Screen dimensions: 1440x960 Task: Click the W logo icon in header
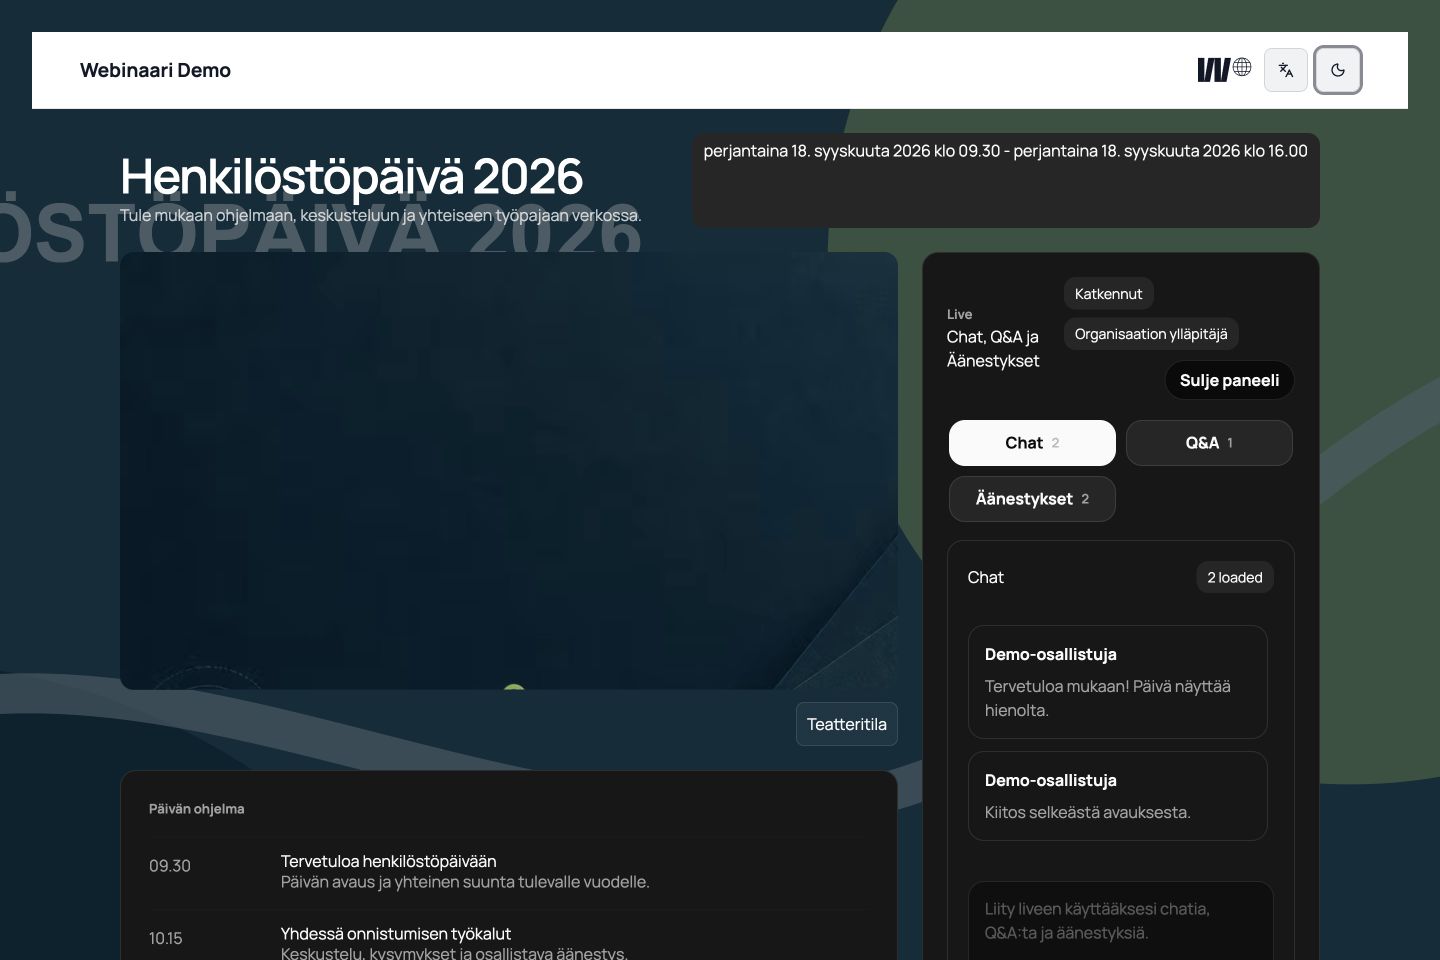1213,70
